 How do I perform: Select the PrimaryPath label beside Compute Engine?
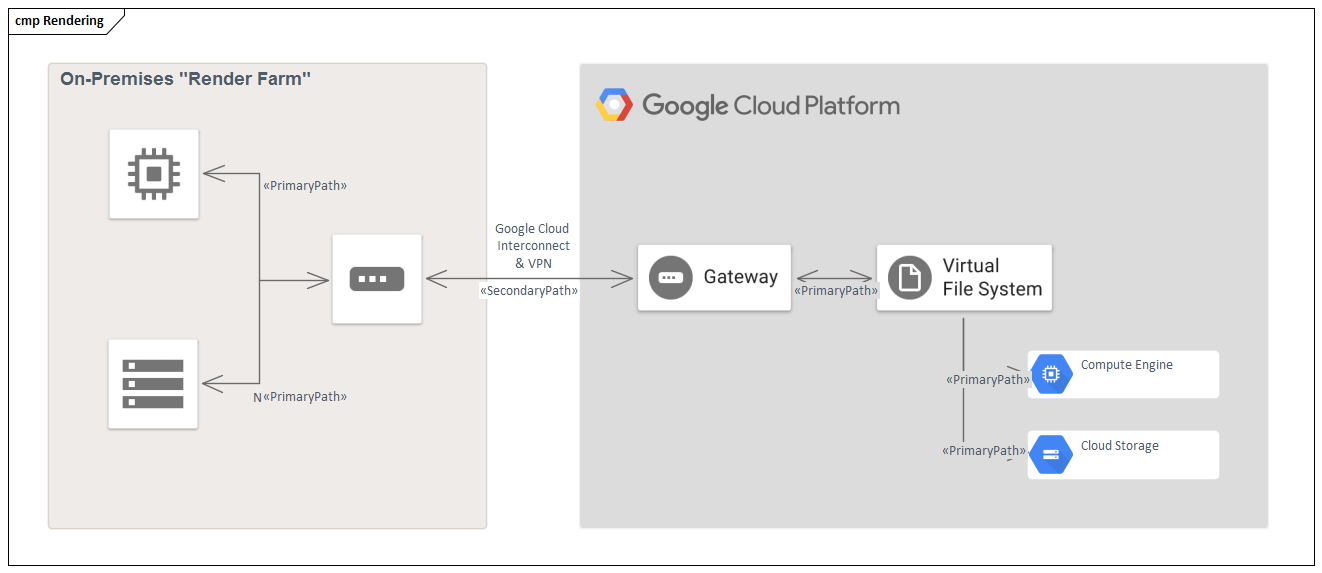987,380
